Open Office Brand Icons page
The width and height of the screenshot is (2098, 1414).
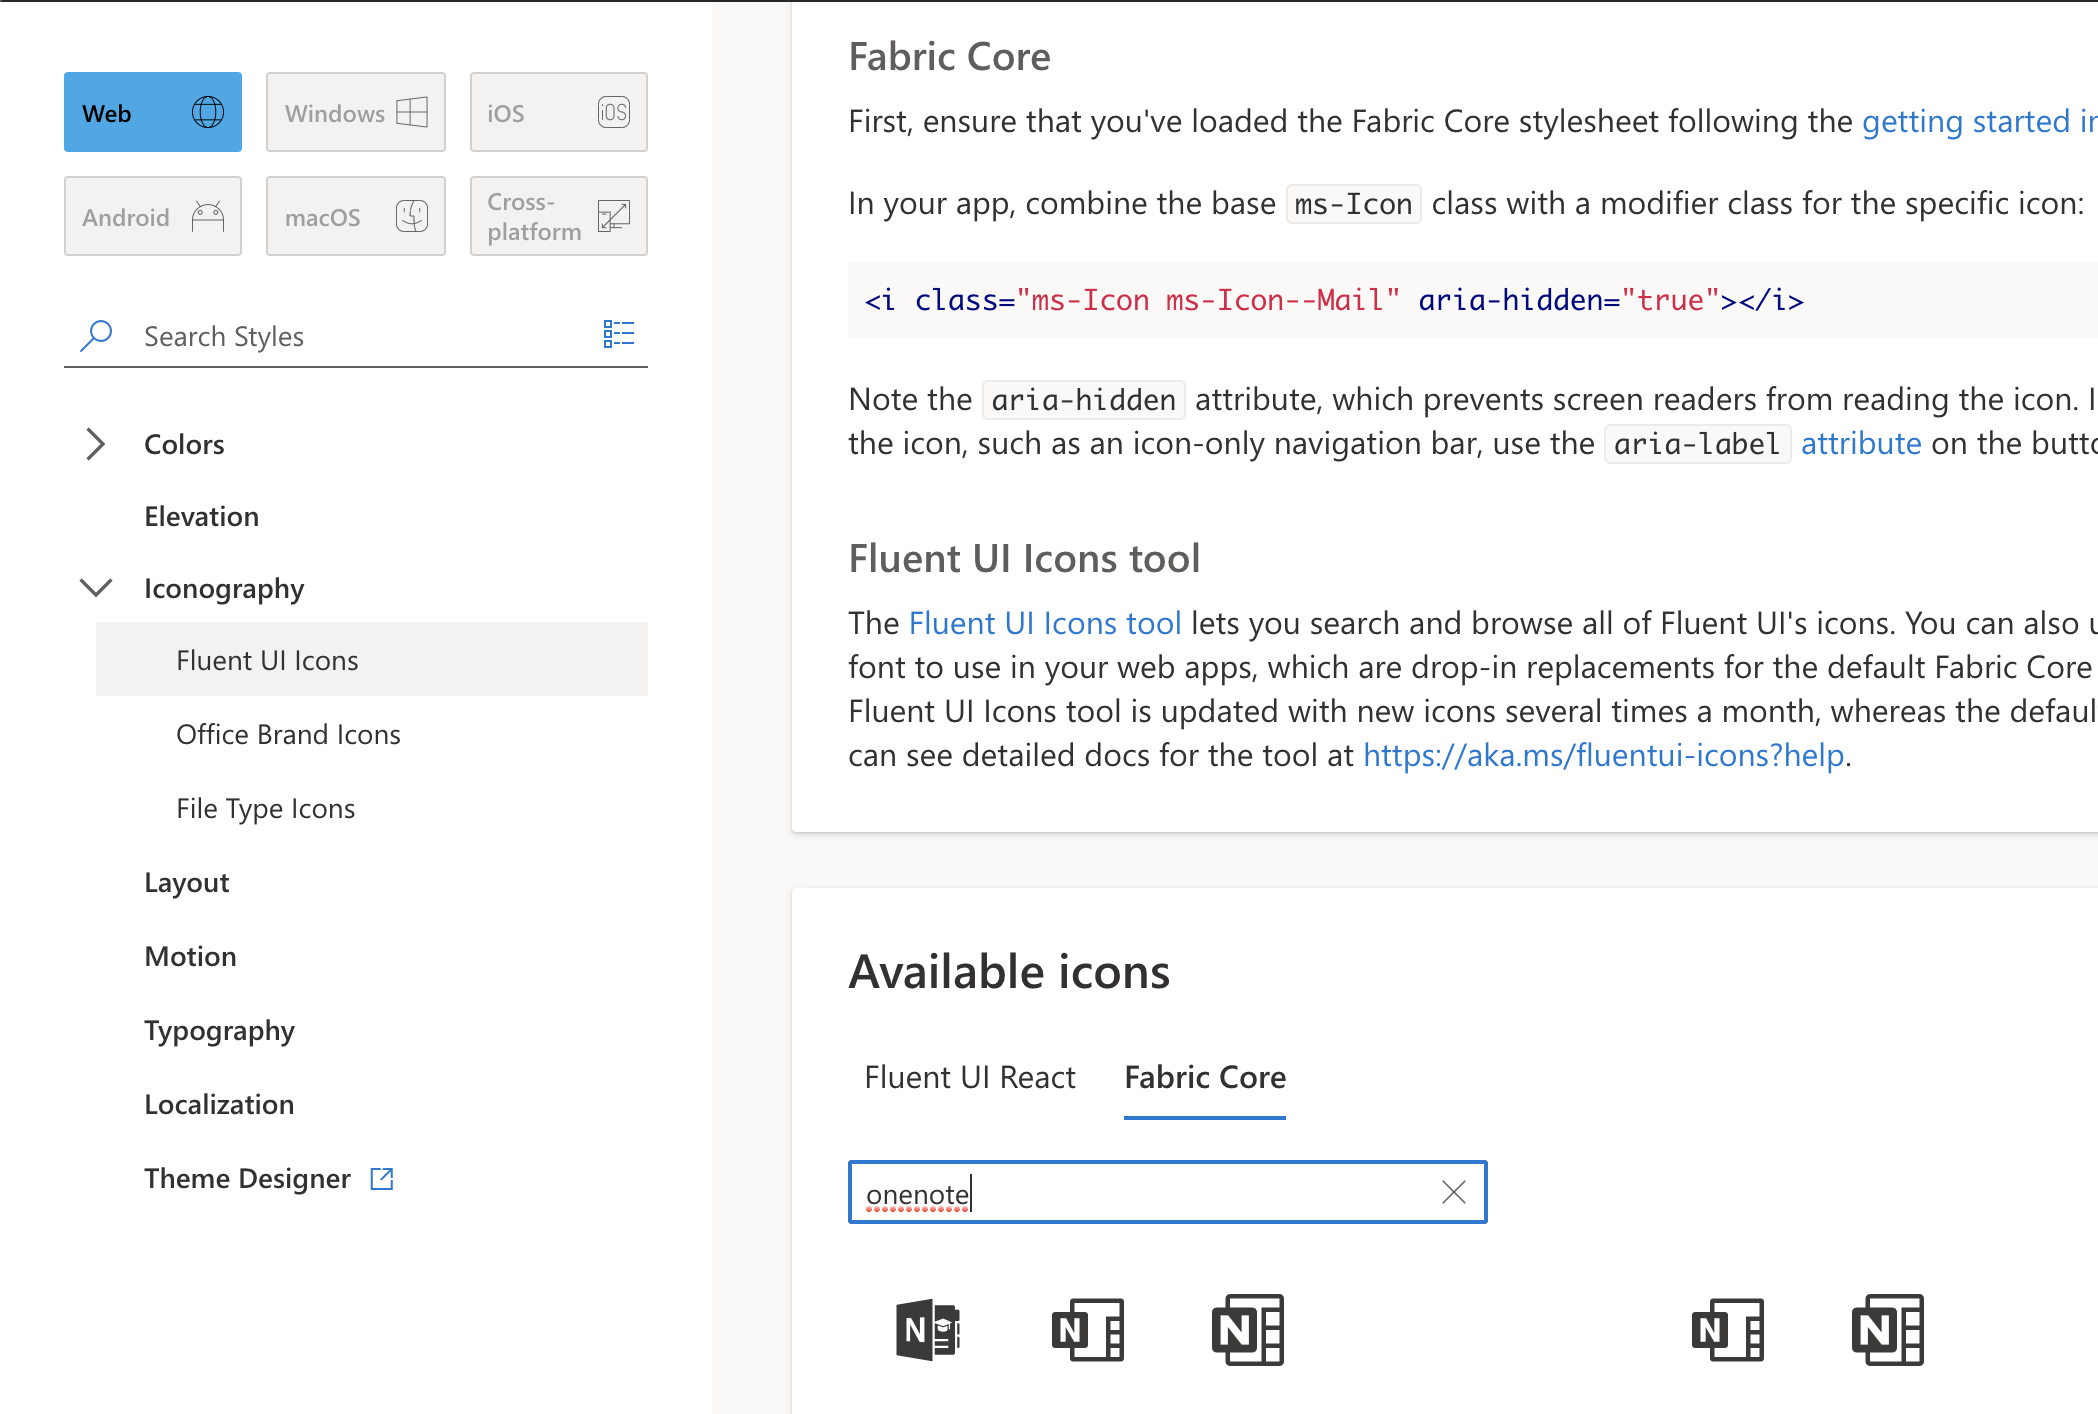pos(288,734)
